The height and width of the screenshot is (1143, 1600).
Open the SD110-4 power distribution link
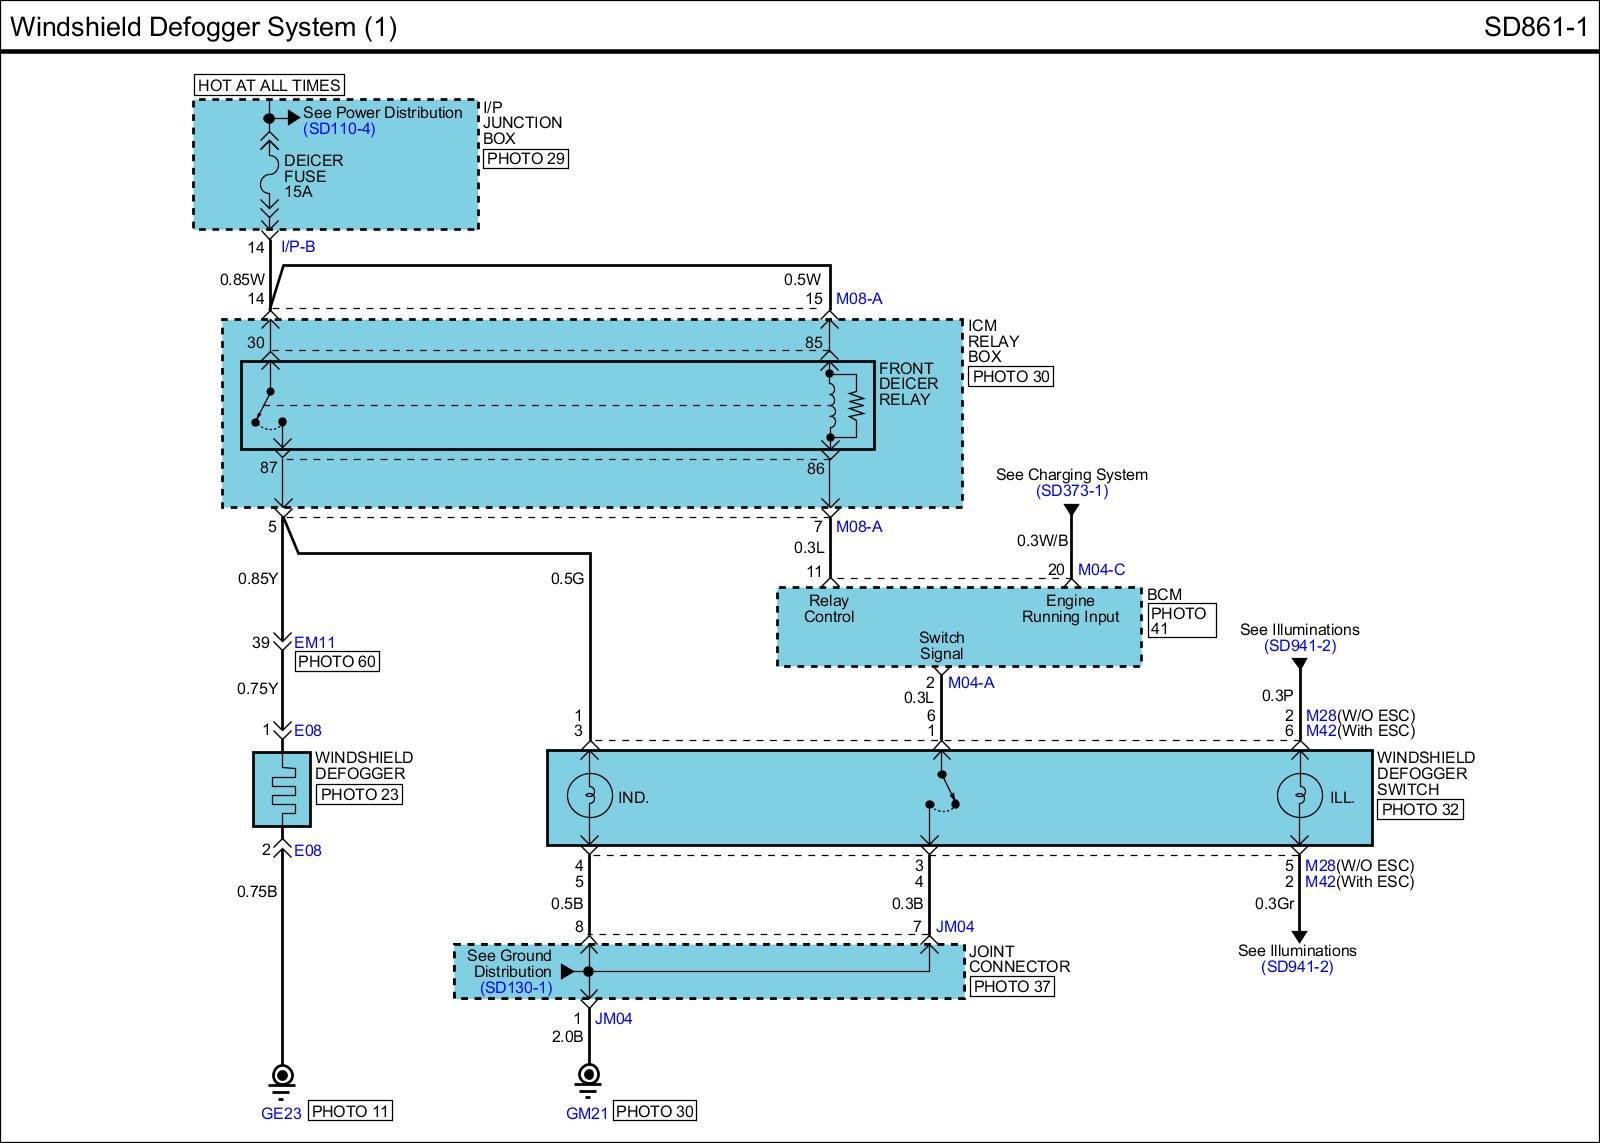pyautogui.click(x=339, y=129)
